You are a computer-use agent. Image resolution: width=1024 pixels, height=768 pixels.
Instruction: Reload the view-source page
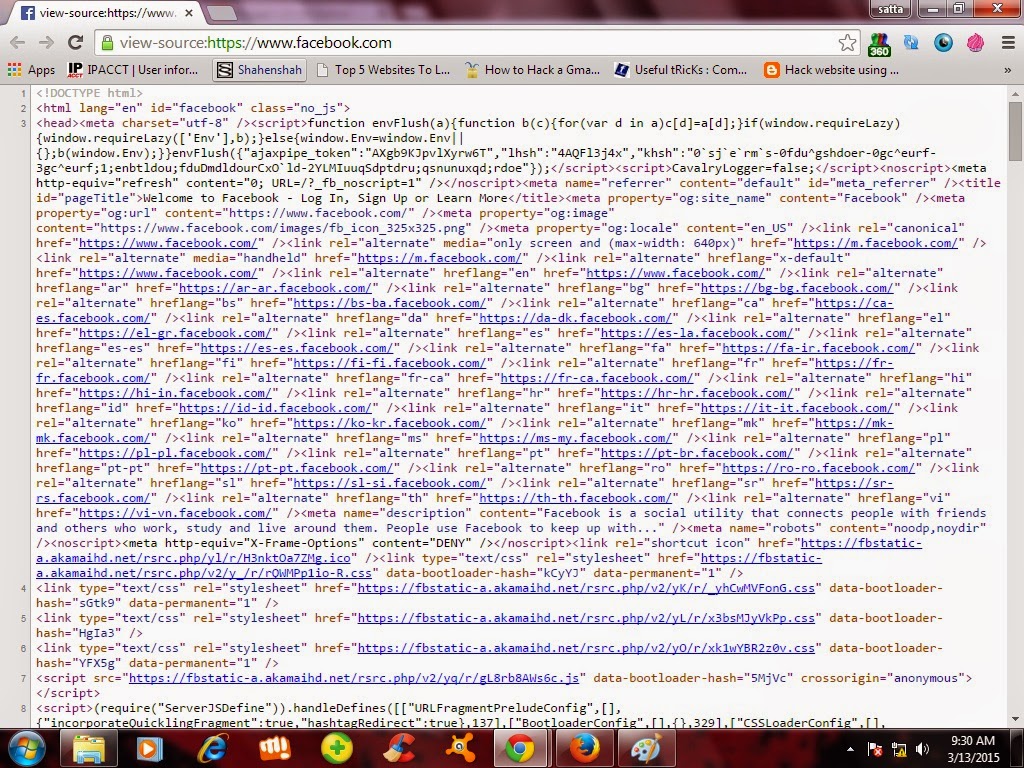click(x=76, y=43)
